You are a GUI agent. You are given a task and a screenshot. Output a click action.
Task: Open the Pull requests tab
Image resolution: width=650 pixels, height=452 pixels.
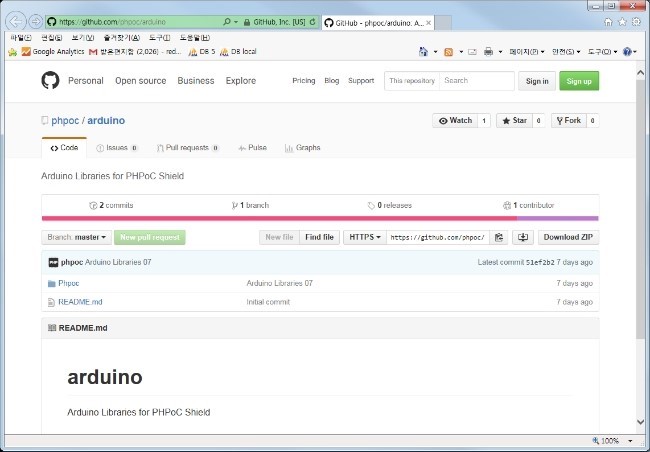coord(187,147)
